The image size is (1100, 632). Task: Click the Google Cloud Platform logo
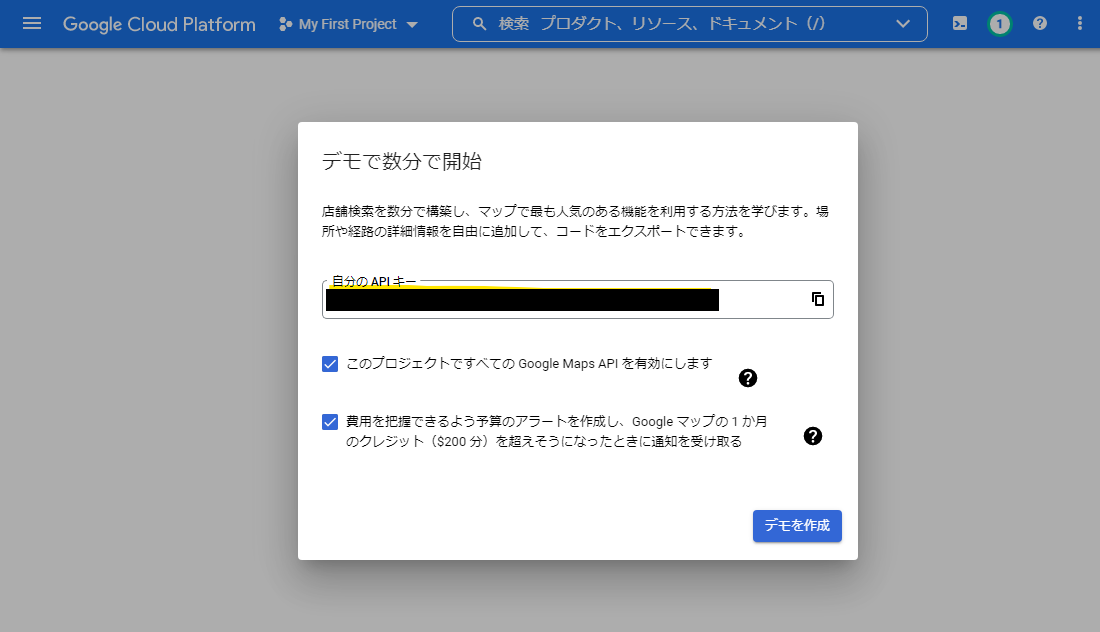tap(159, 24)
